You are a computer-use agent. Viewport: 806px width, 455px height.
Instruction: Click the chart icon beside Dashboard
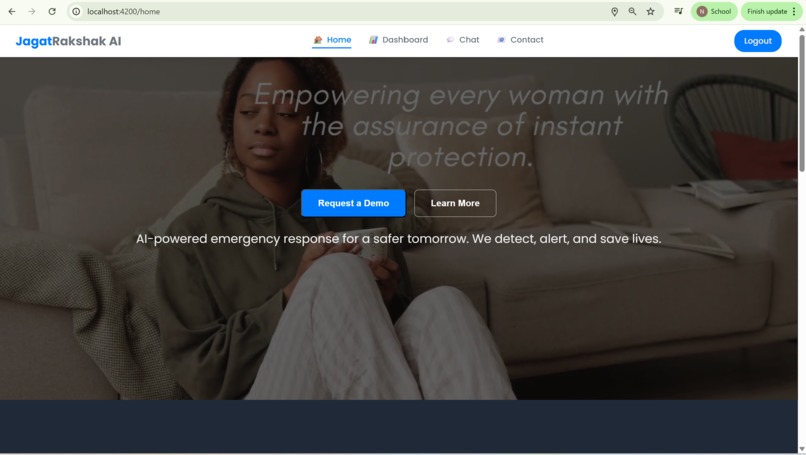(373, 40)
